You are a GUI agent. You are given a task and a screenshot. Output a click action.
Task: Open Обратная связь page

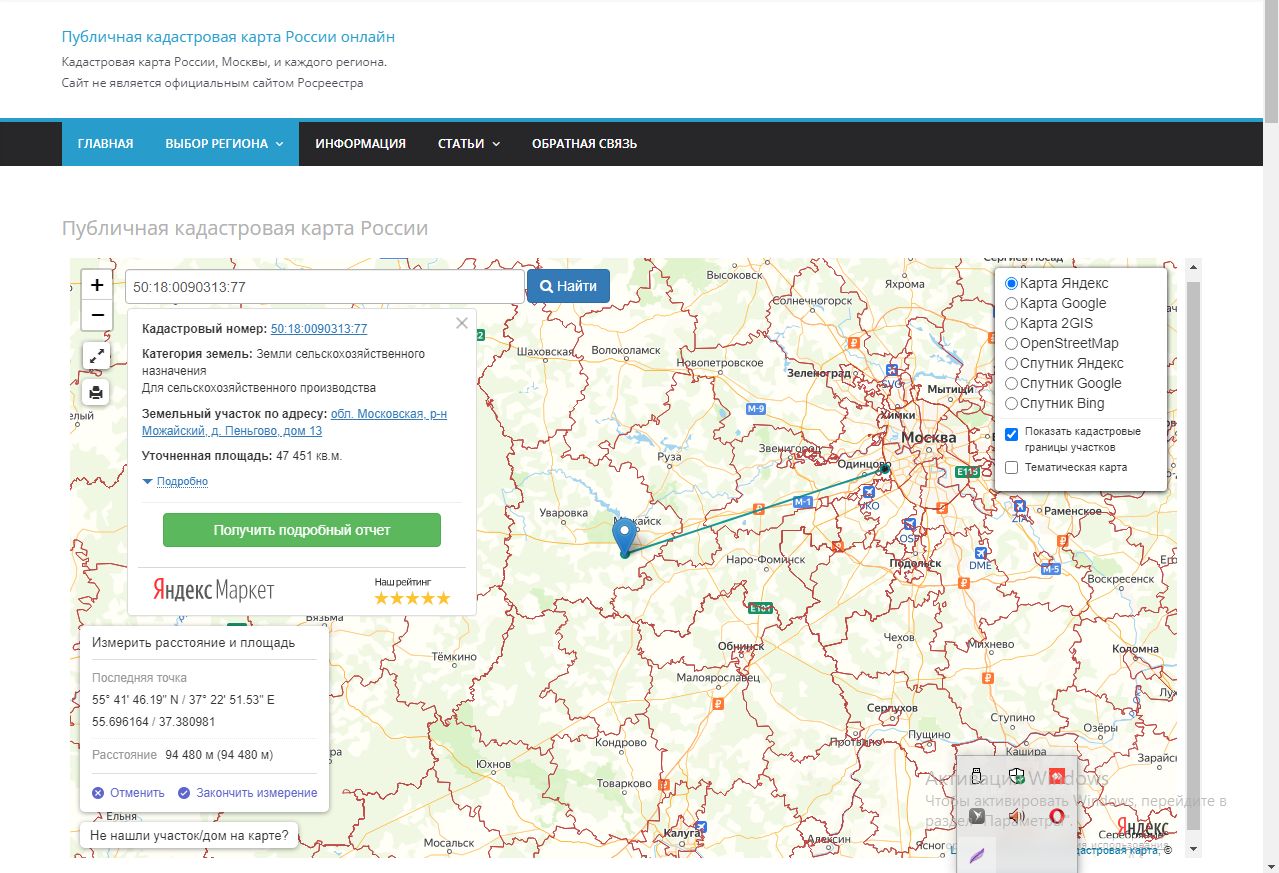(584, 143)
